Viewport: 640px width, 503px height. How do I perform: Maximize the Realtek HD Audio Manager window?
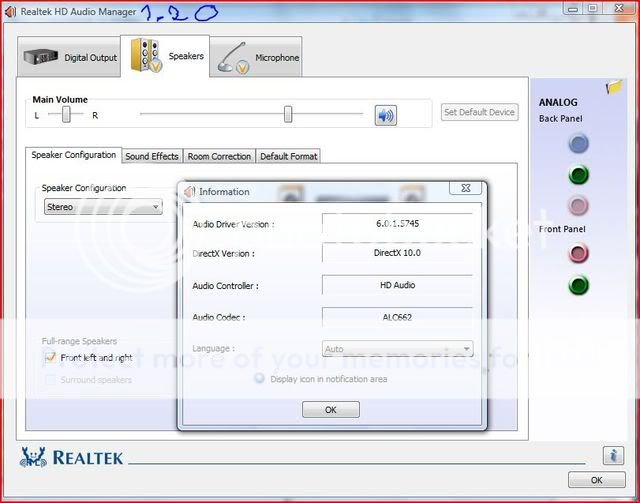[593, 8]
